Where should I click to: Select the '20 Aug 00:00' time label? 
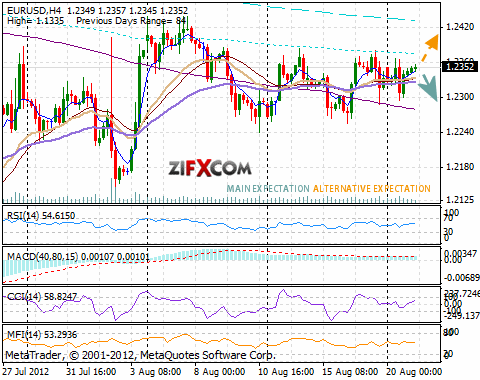(x=414, y=372)
